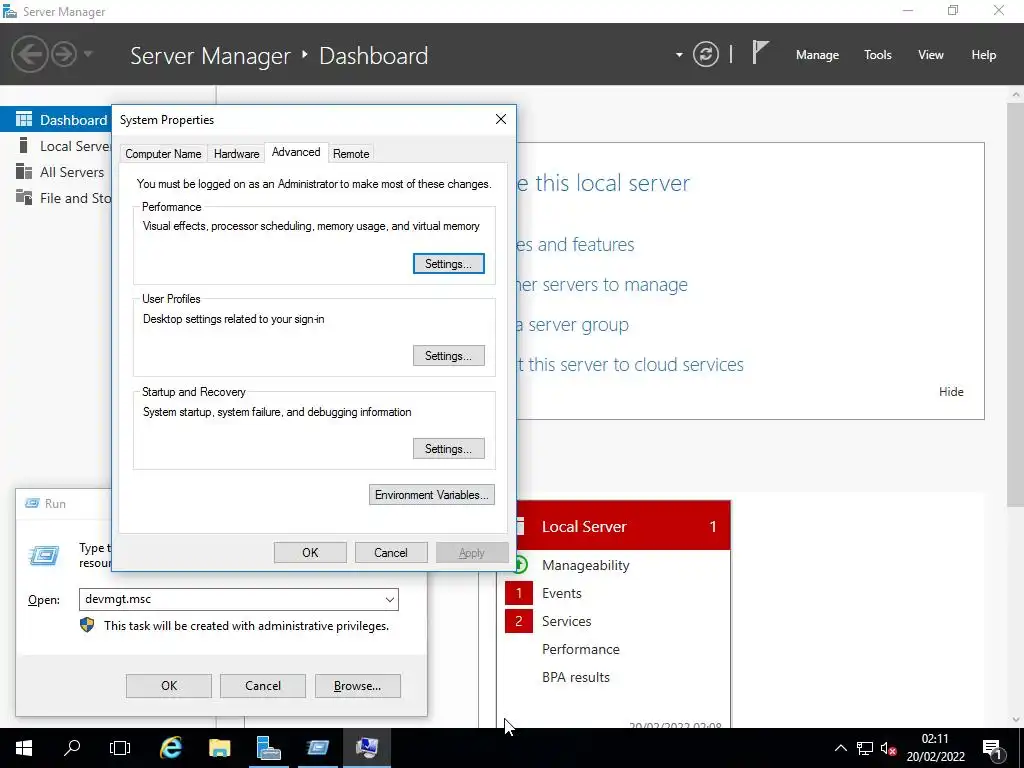The image size is (1024, 768).
Task: Open the View menu
Action: pyautogui.click(x=931, y=55)
